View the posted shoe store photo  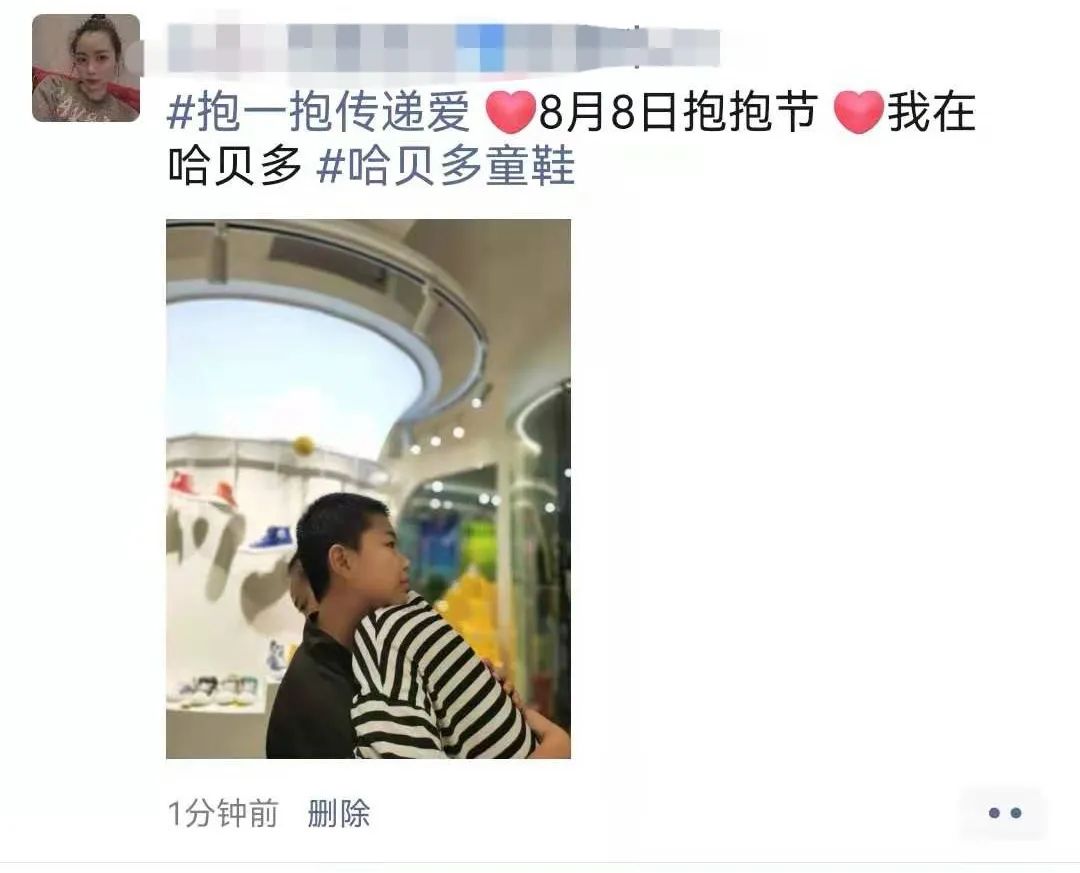click(368, 489)
